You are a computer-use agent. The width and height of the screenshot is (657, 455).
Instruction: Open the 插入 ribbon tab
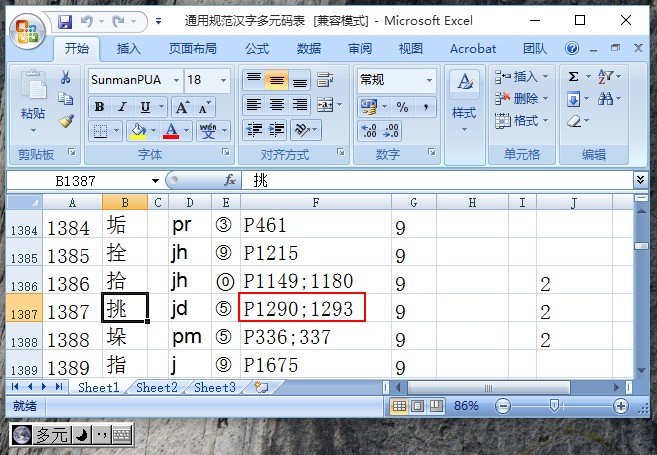129,48
